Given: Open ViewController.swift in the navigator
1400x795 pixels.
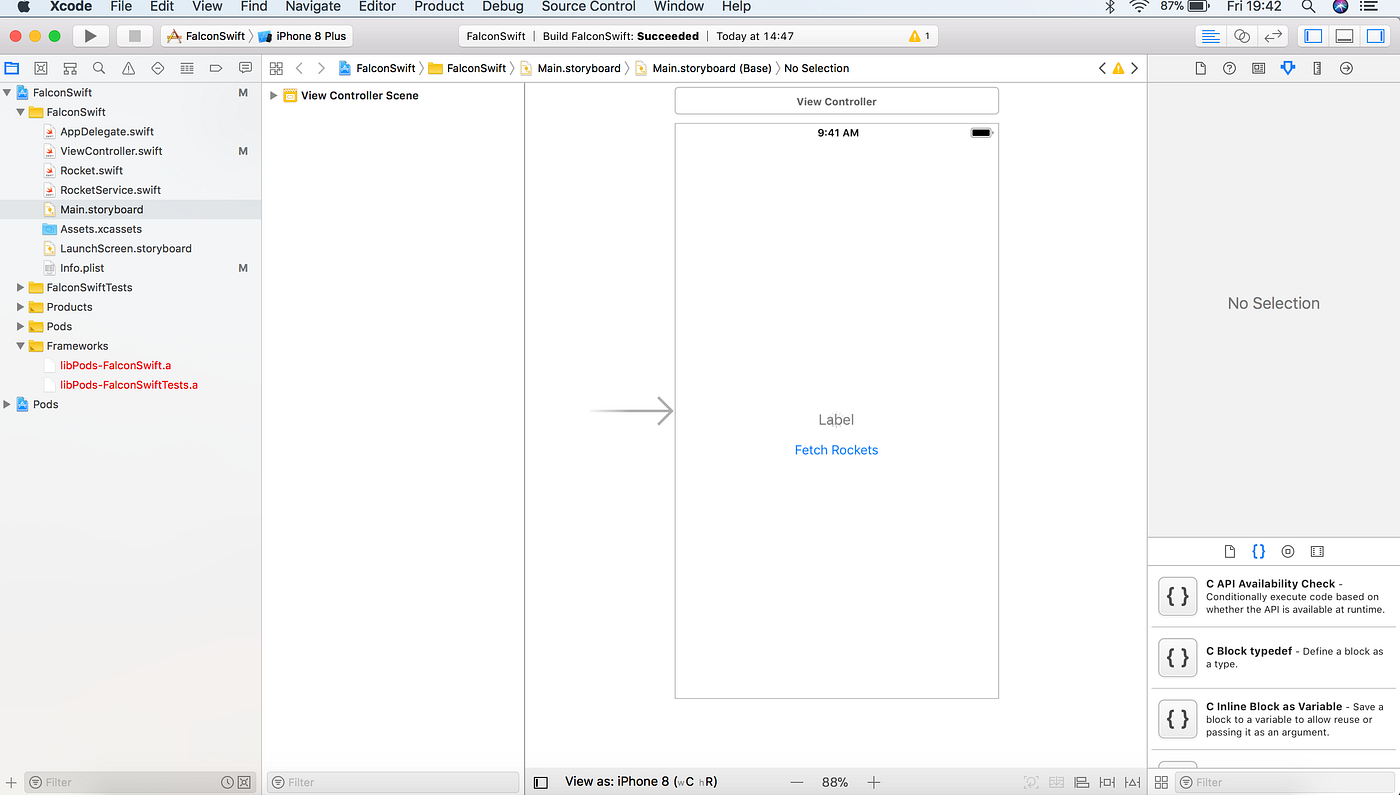Looking at the screenshot, I should (111, 151).
